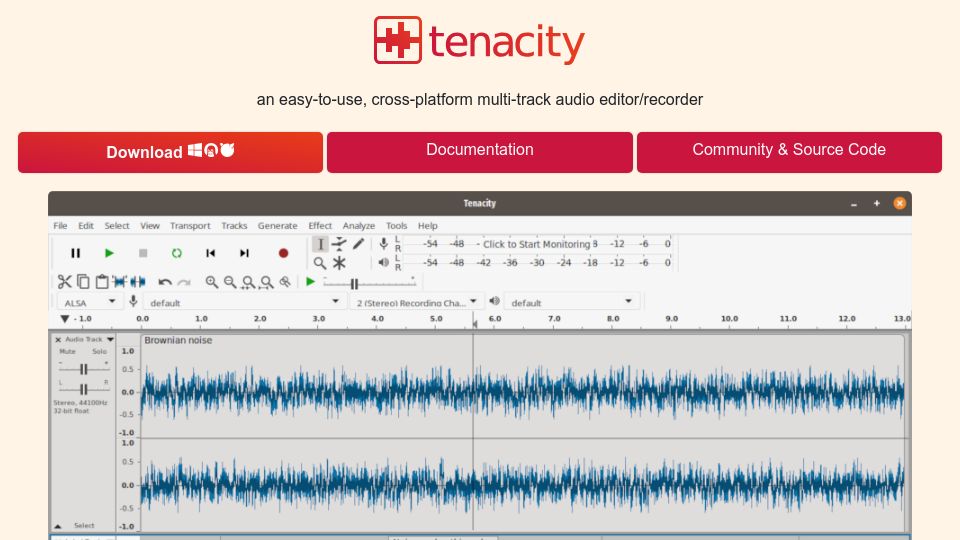This screenshot has height=540, width=960.
Task: Click the Zoom Out magnifier
Action: coord(230,282)
